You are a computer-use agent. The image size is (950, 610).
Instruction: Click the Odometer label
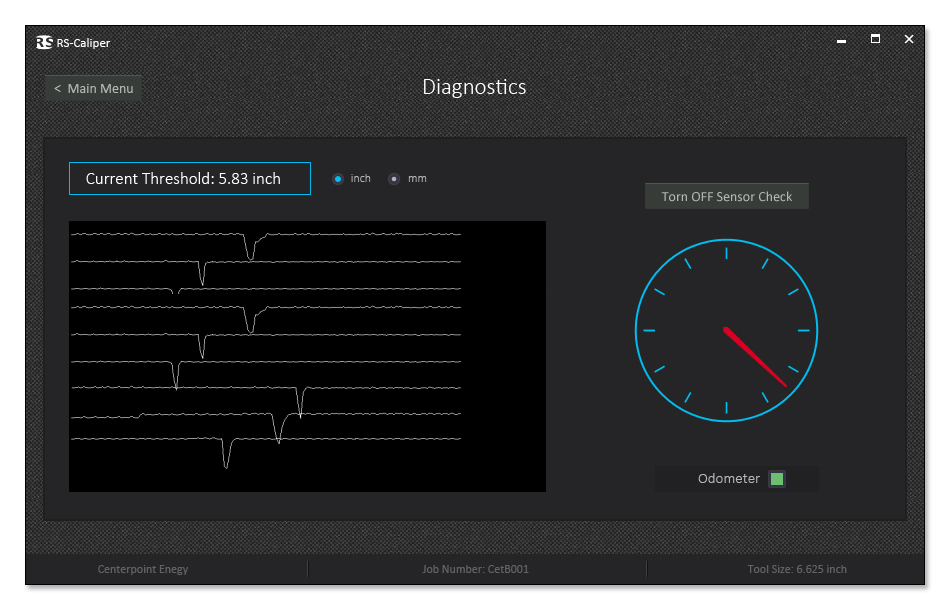click(728, 479)
